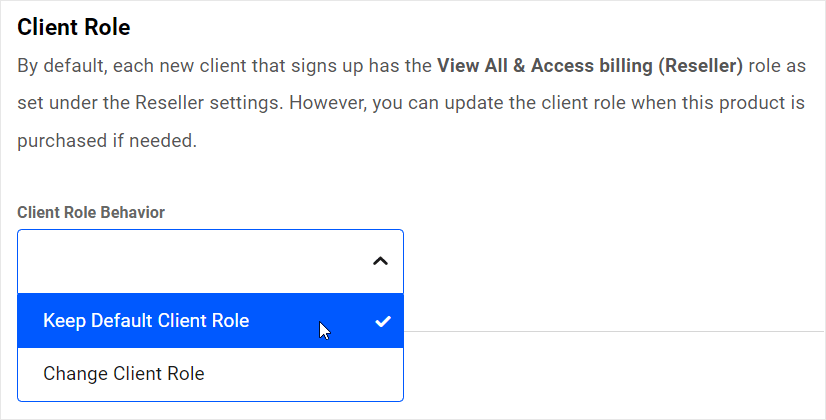Screen dimensions: 826x420
Task: Click 'By default' at the paragraph start
Action: (x=57, y=67)
